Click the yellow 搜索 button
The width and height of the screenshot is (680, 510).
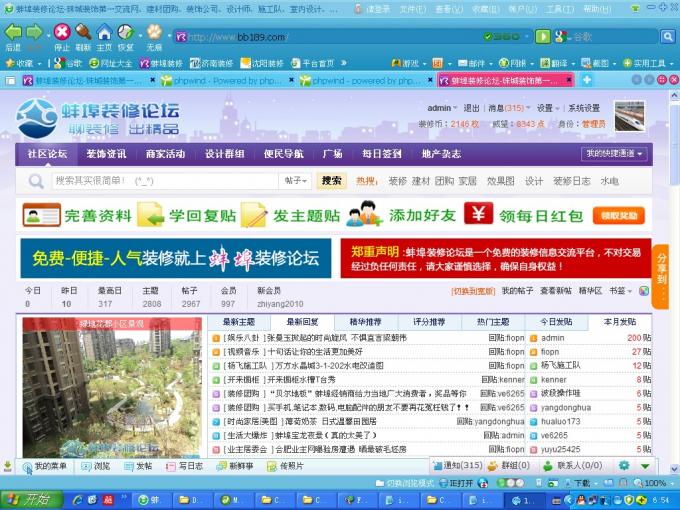332,181
